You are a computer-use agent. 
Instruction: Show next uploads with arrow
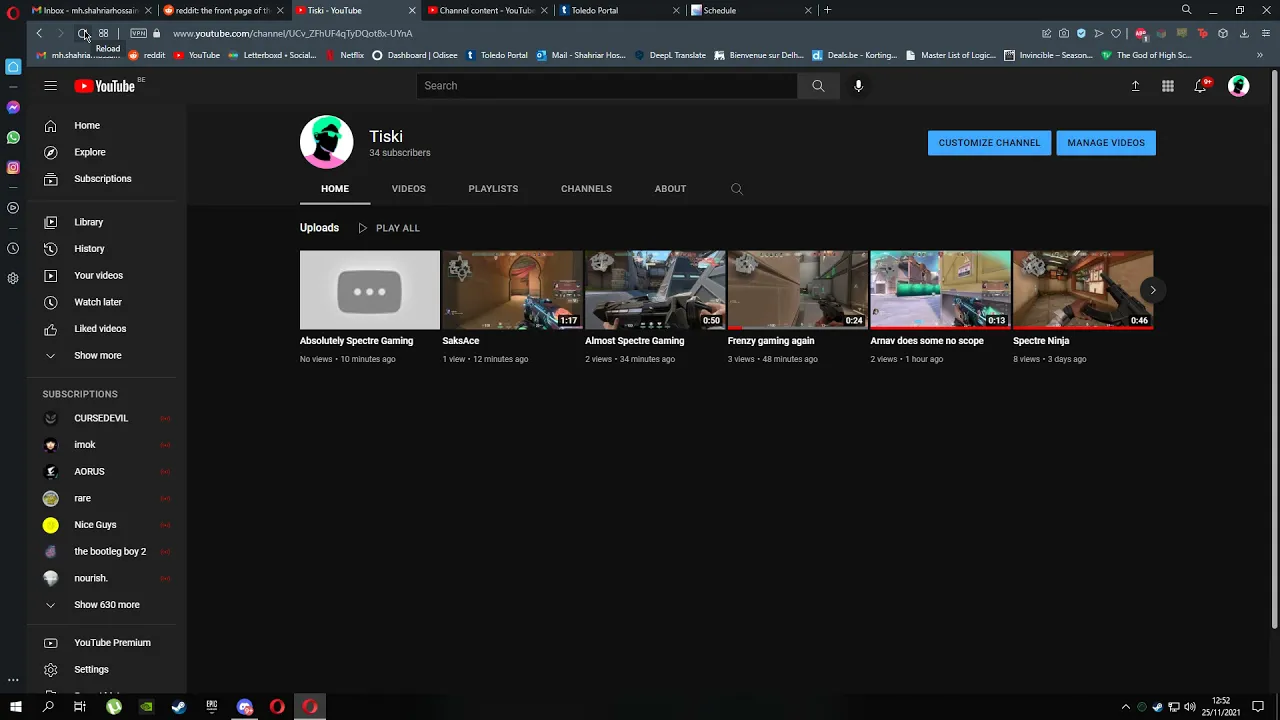[1152, 290]
